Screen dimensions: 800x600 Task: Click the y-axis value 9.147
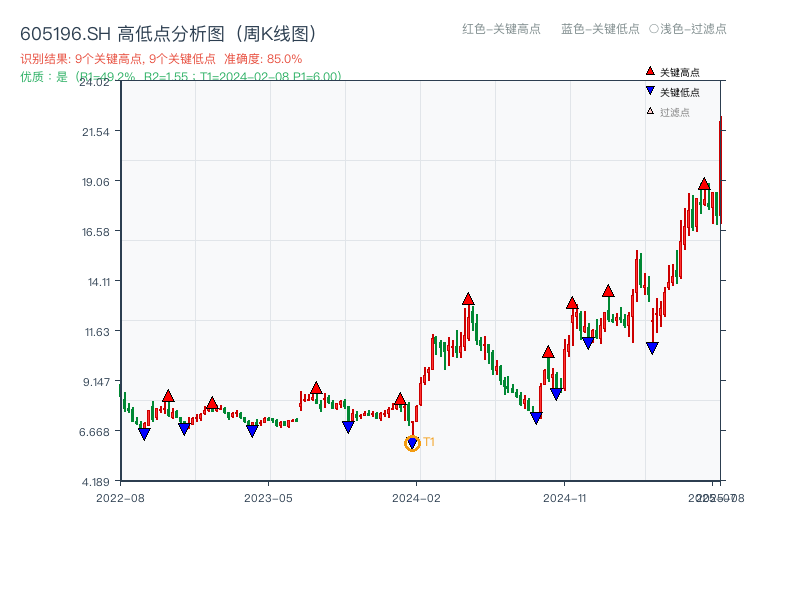coord(96,382)
